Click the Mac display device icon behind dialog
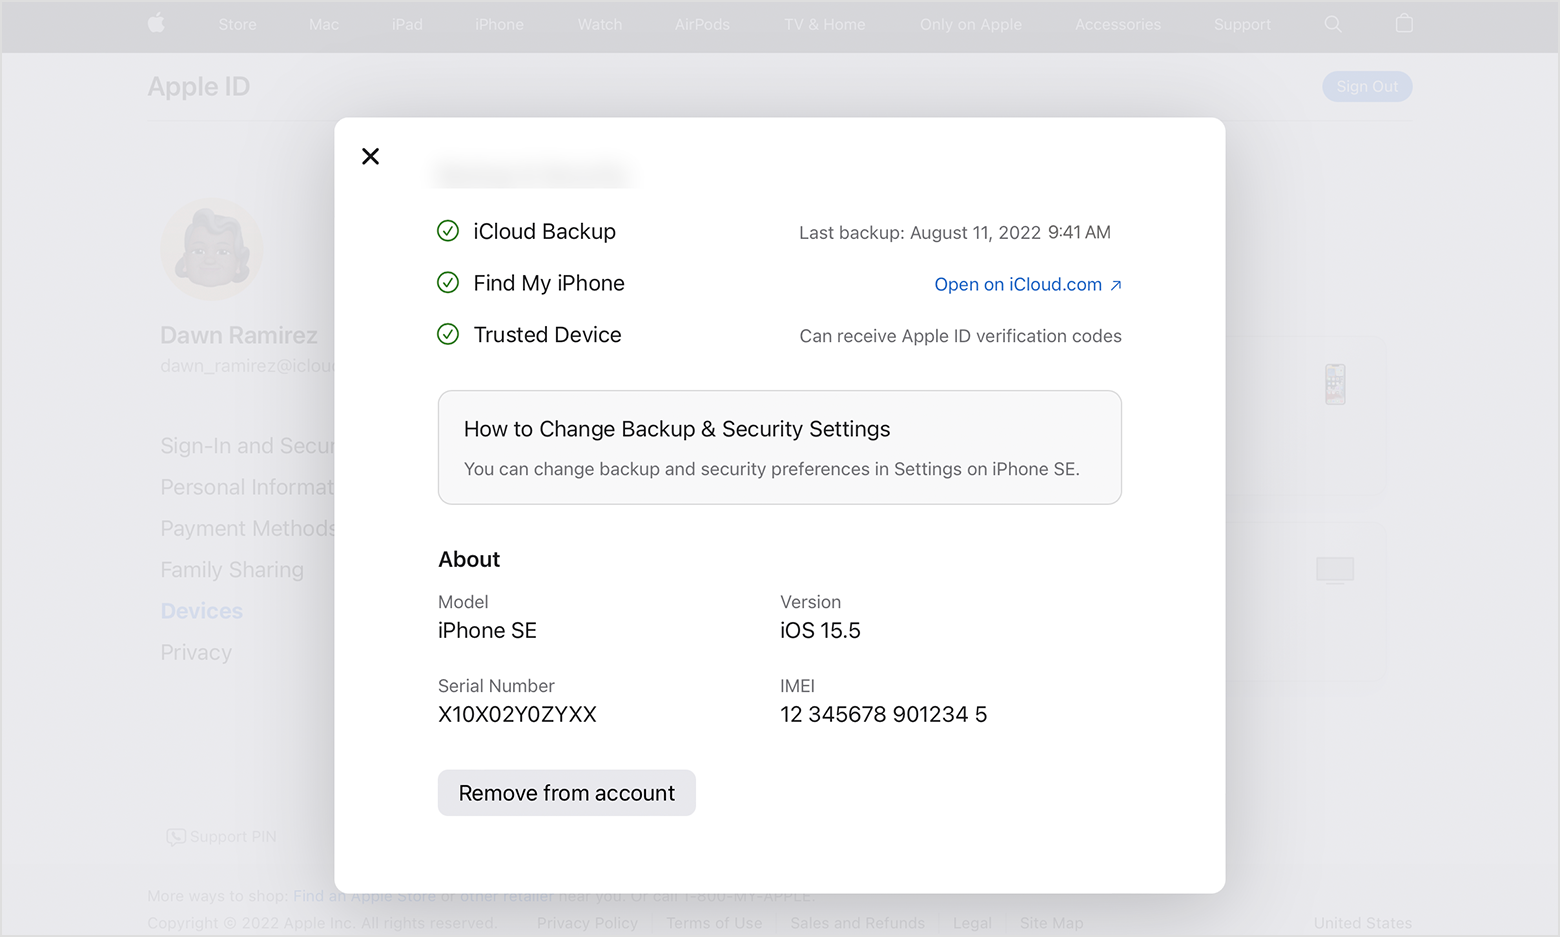The height and width of the screenshot is (937, 1560). (x=1335, y=570)
